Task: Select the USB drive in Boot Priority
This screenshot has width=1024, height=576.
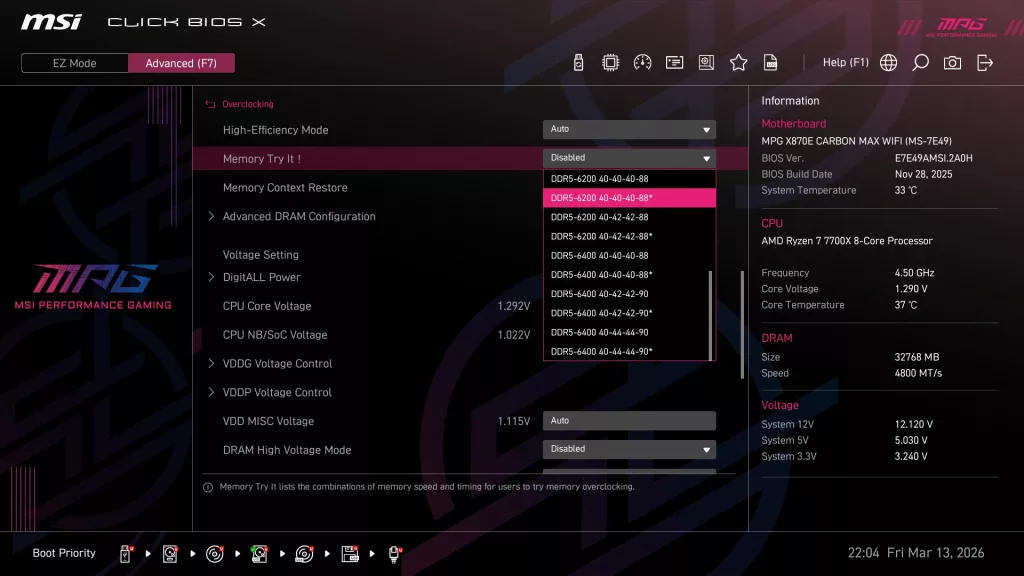Action: click(125, 553)
